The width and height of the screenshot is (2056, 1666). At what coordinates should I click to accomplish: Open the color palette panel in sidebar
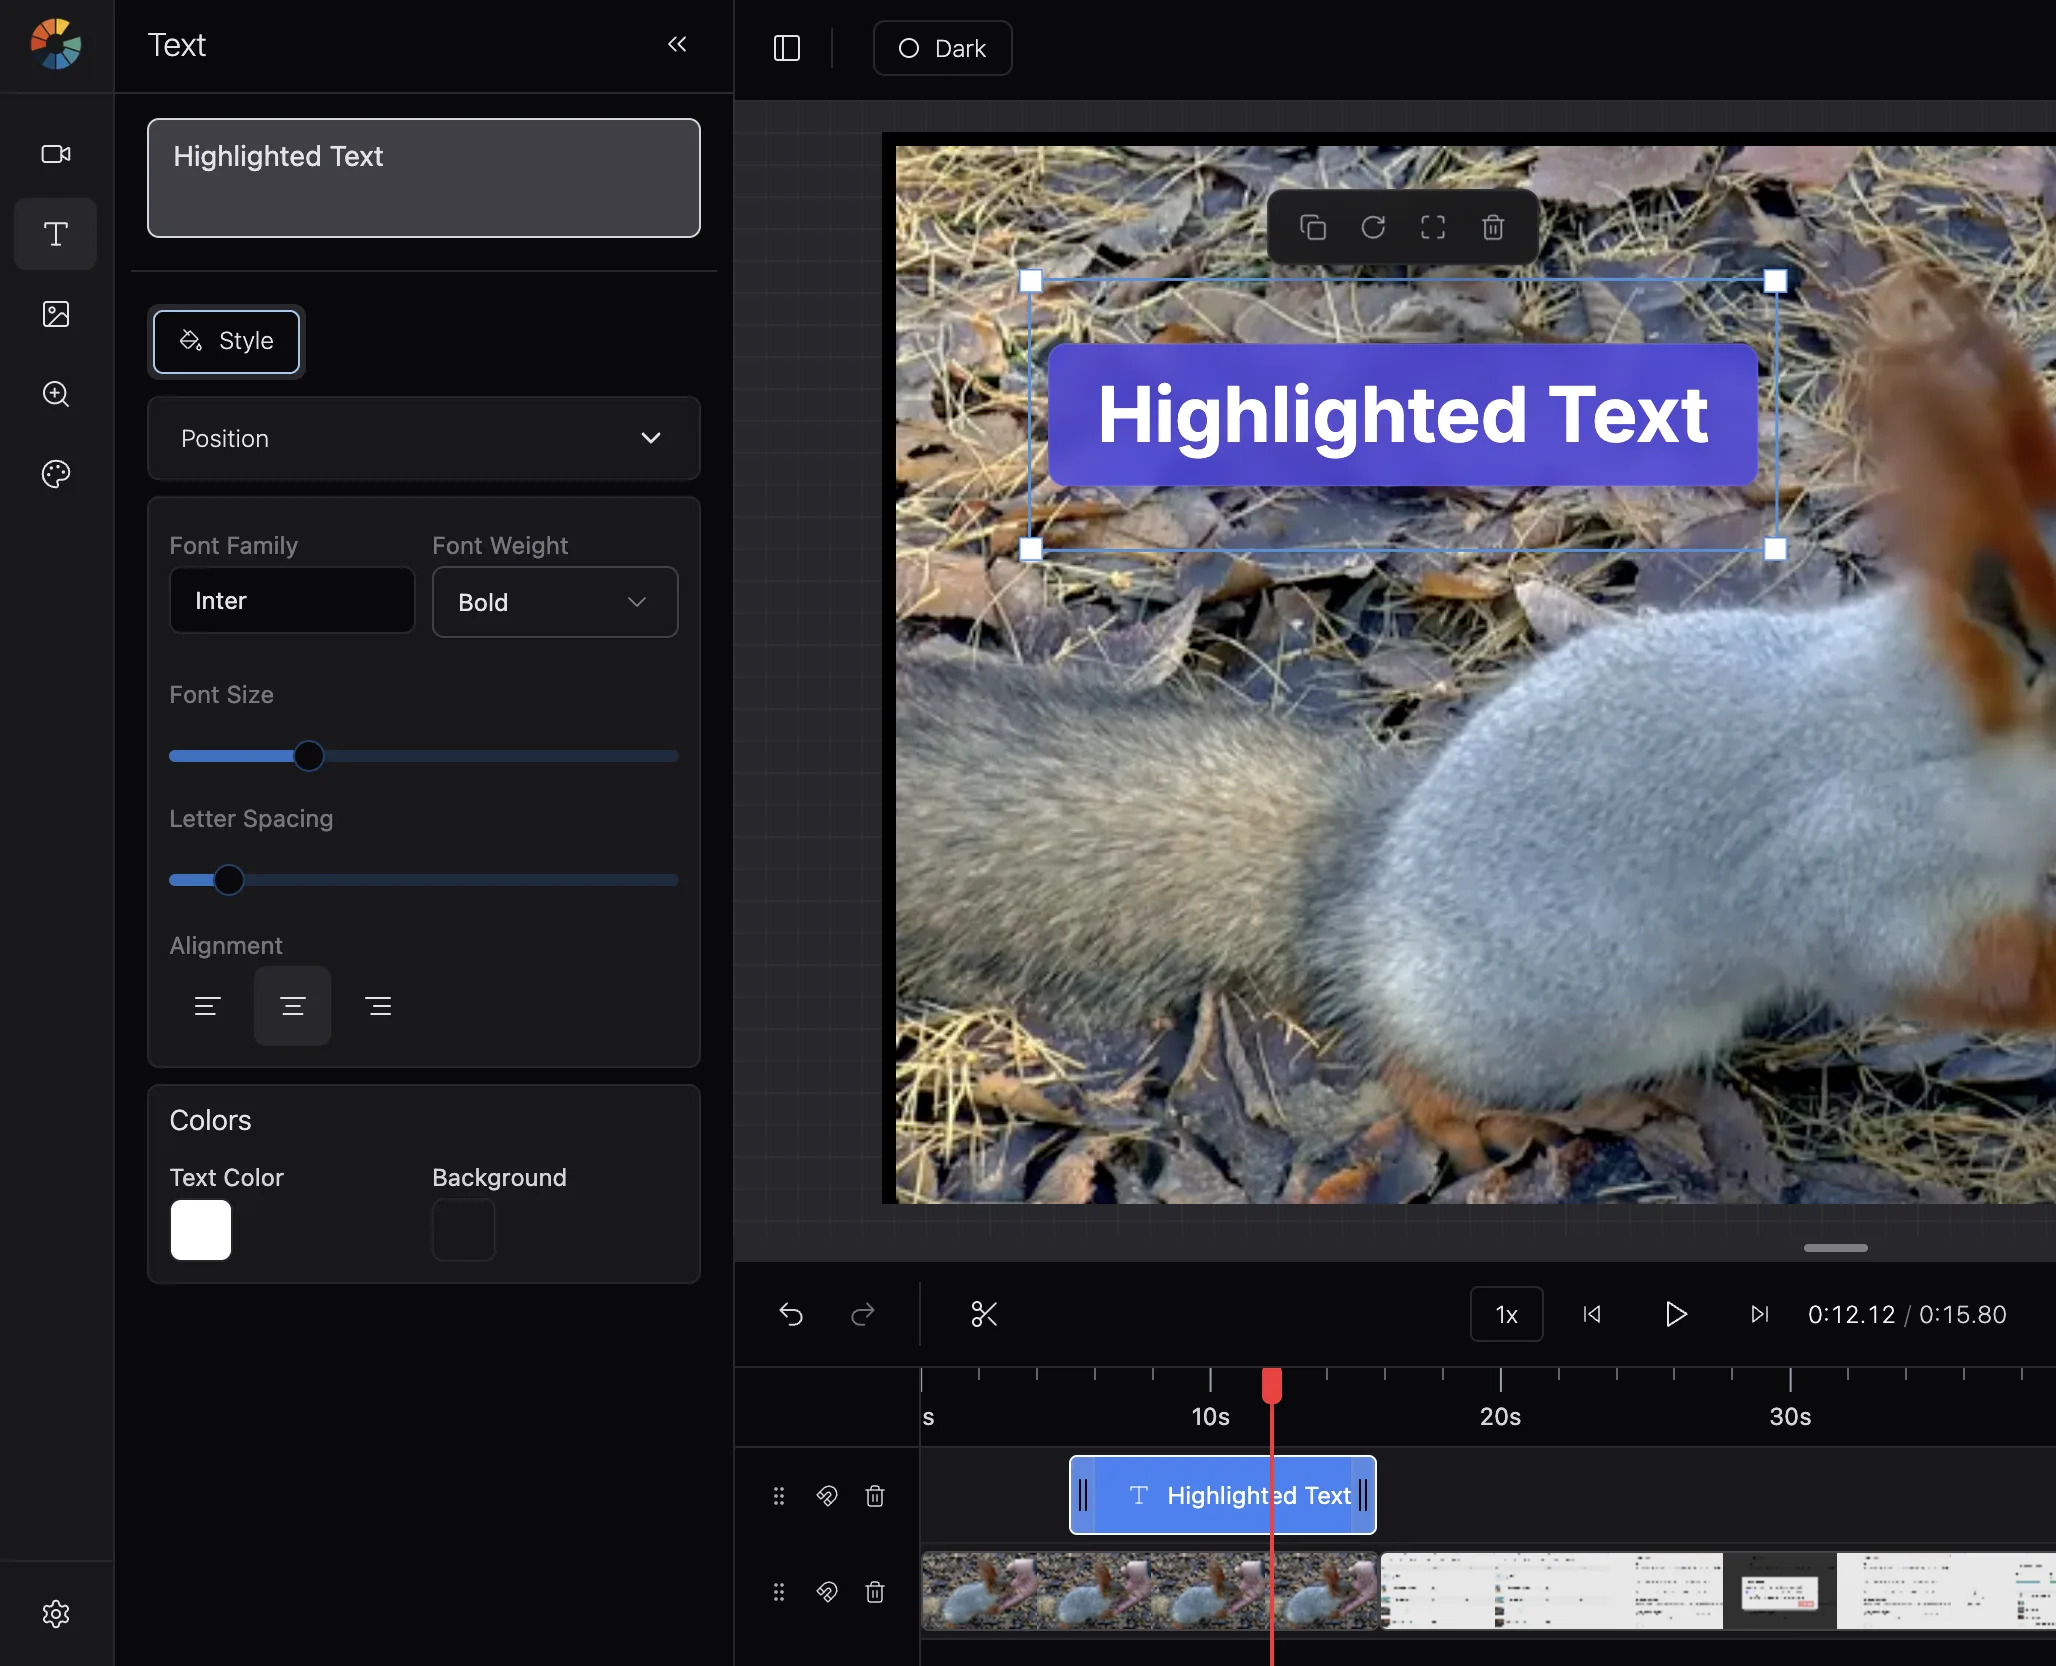(x=56, y=474)
